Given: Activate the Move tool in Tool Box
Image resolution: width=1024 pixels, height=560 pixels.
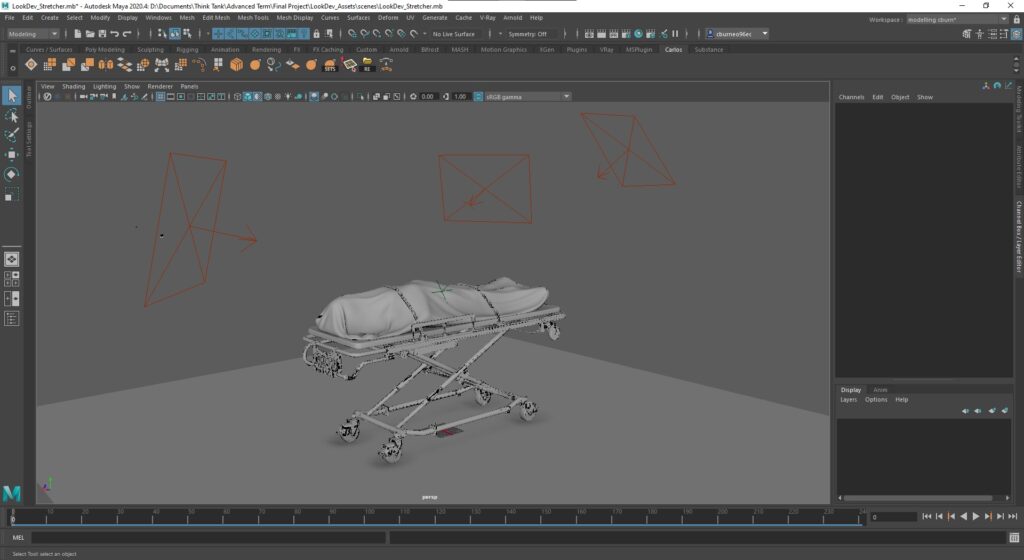Looking at the screenshot, I should [x=11, y=155].
